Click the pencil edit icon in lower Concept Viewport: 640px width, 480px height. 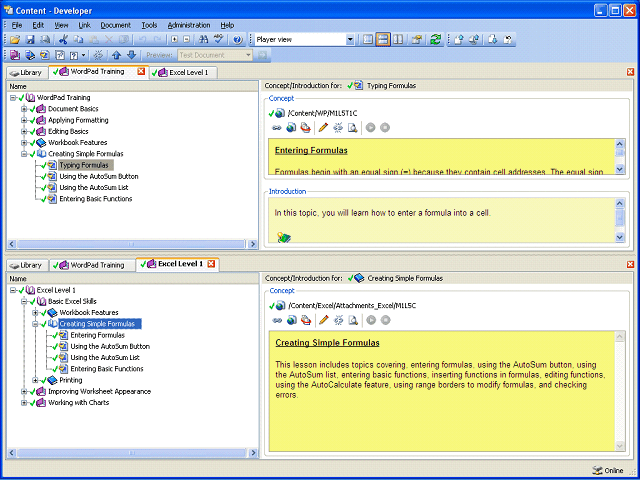[323, 320]
